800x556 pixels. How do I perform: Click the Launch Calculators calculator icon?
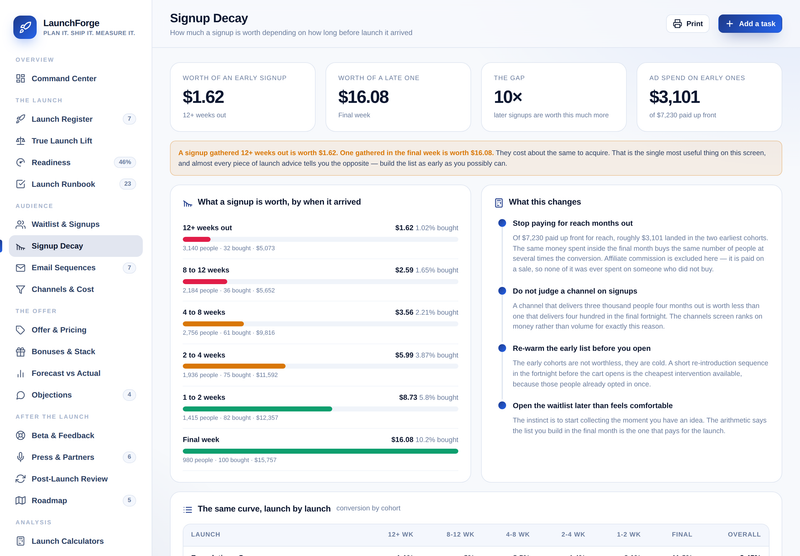[20, 541]
